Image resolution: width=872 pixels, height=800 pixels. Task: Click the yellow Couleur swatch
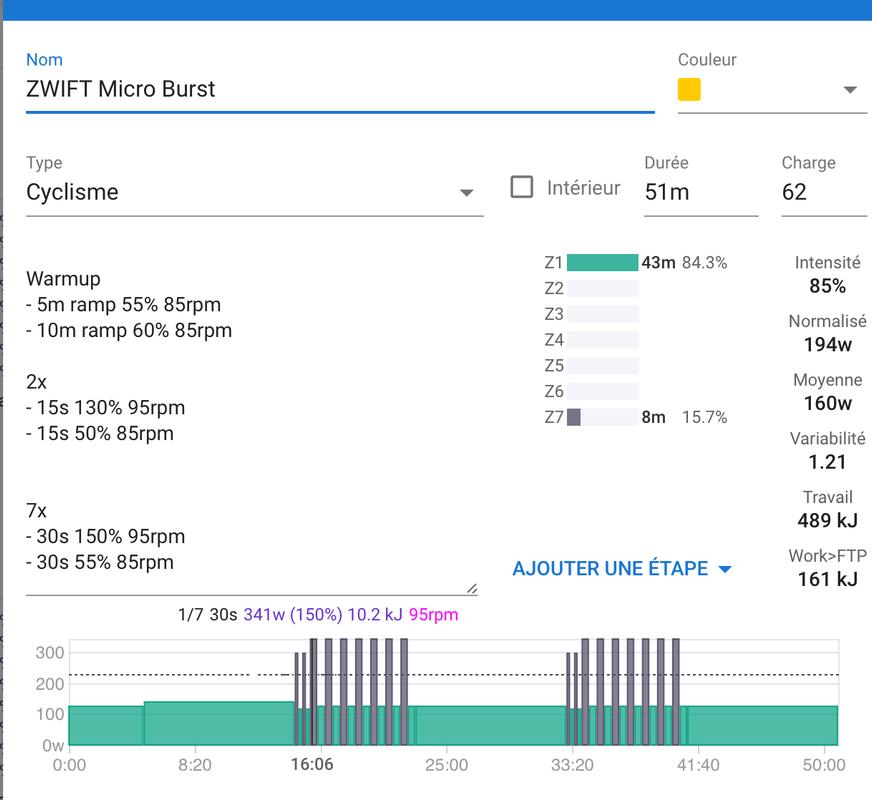click(x=689, y=90)
